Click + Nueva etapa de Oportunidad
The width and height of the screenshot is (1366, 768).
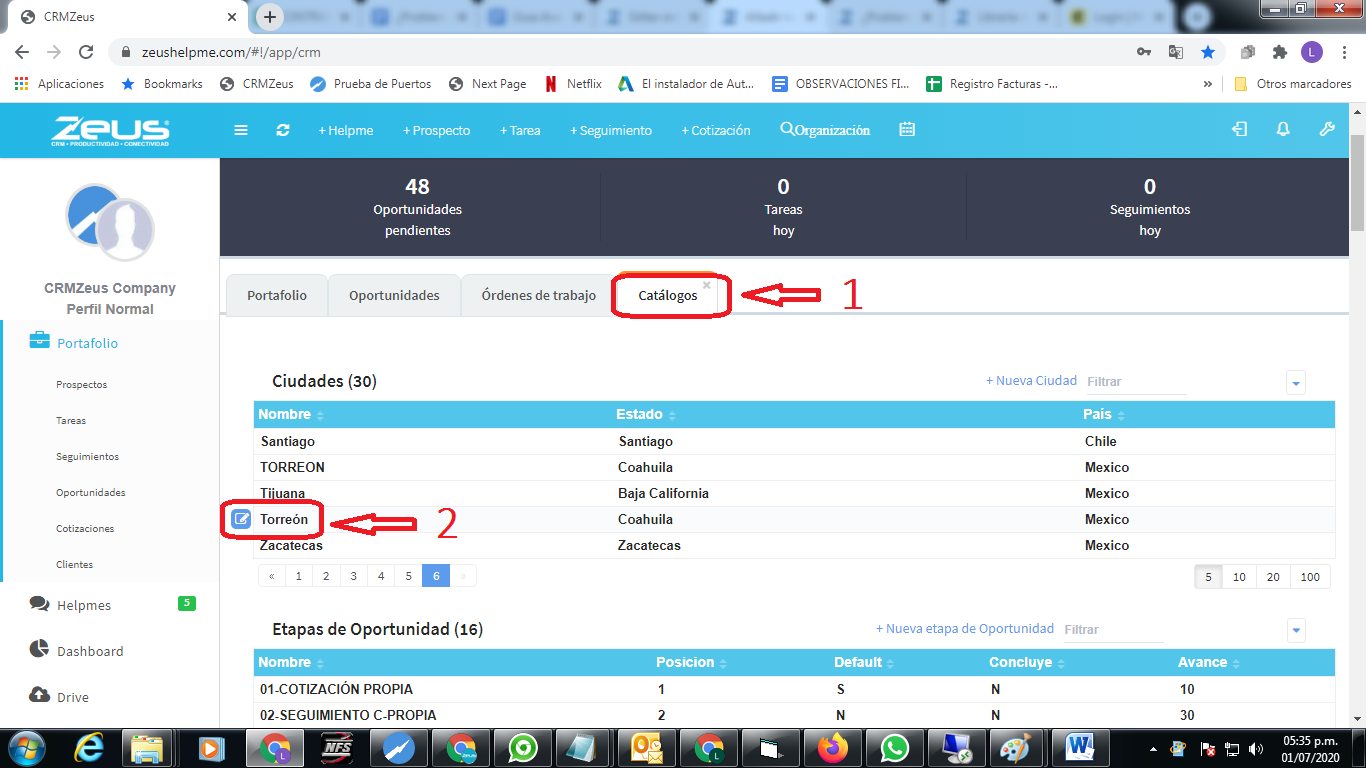[x=966, y=628]
